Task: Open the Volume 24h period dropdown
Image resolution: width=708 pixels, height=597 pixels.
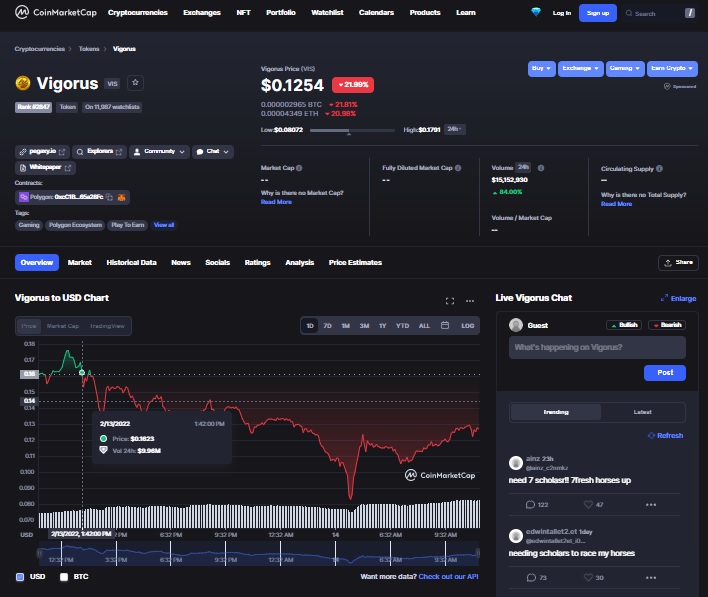Action: point(523,168)
